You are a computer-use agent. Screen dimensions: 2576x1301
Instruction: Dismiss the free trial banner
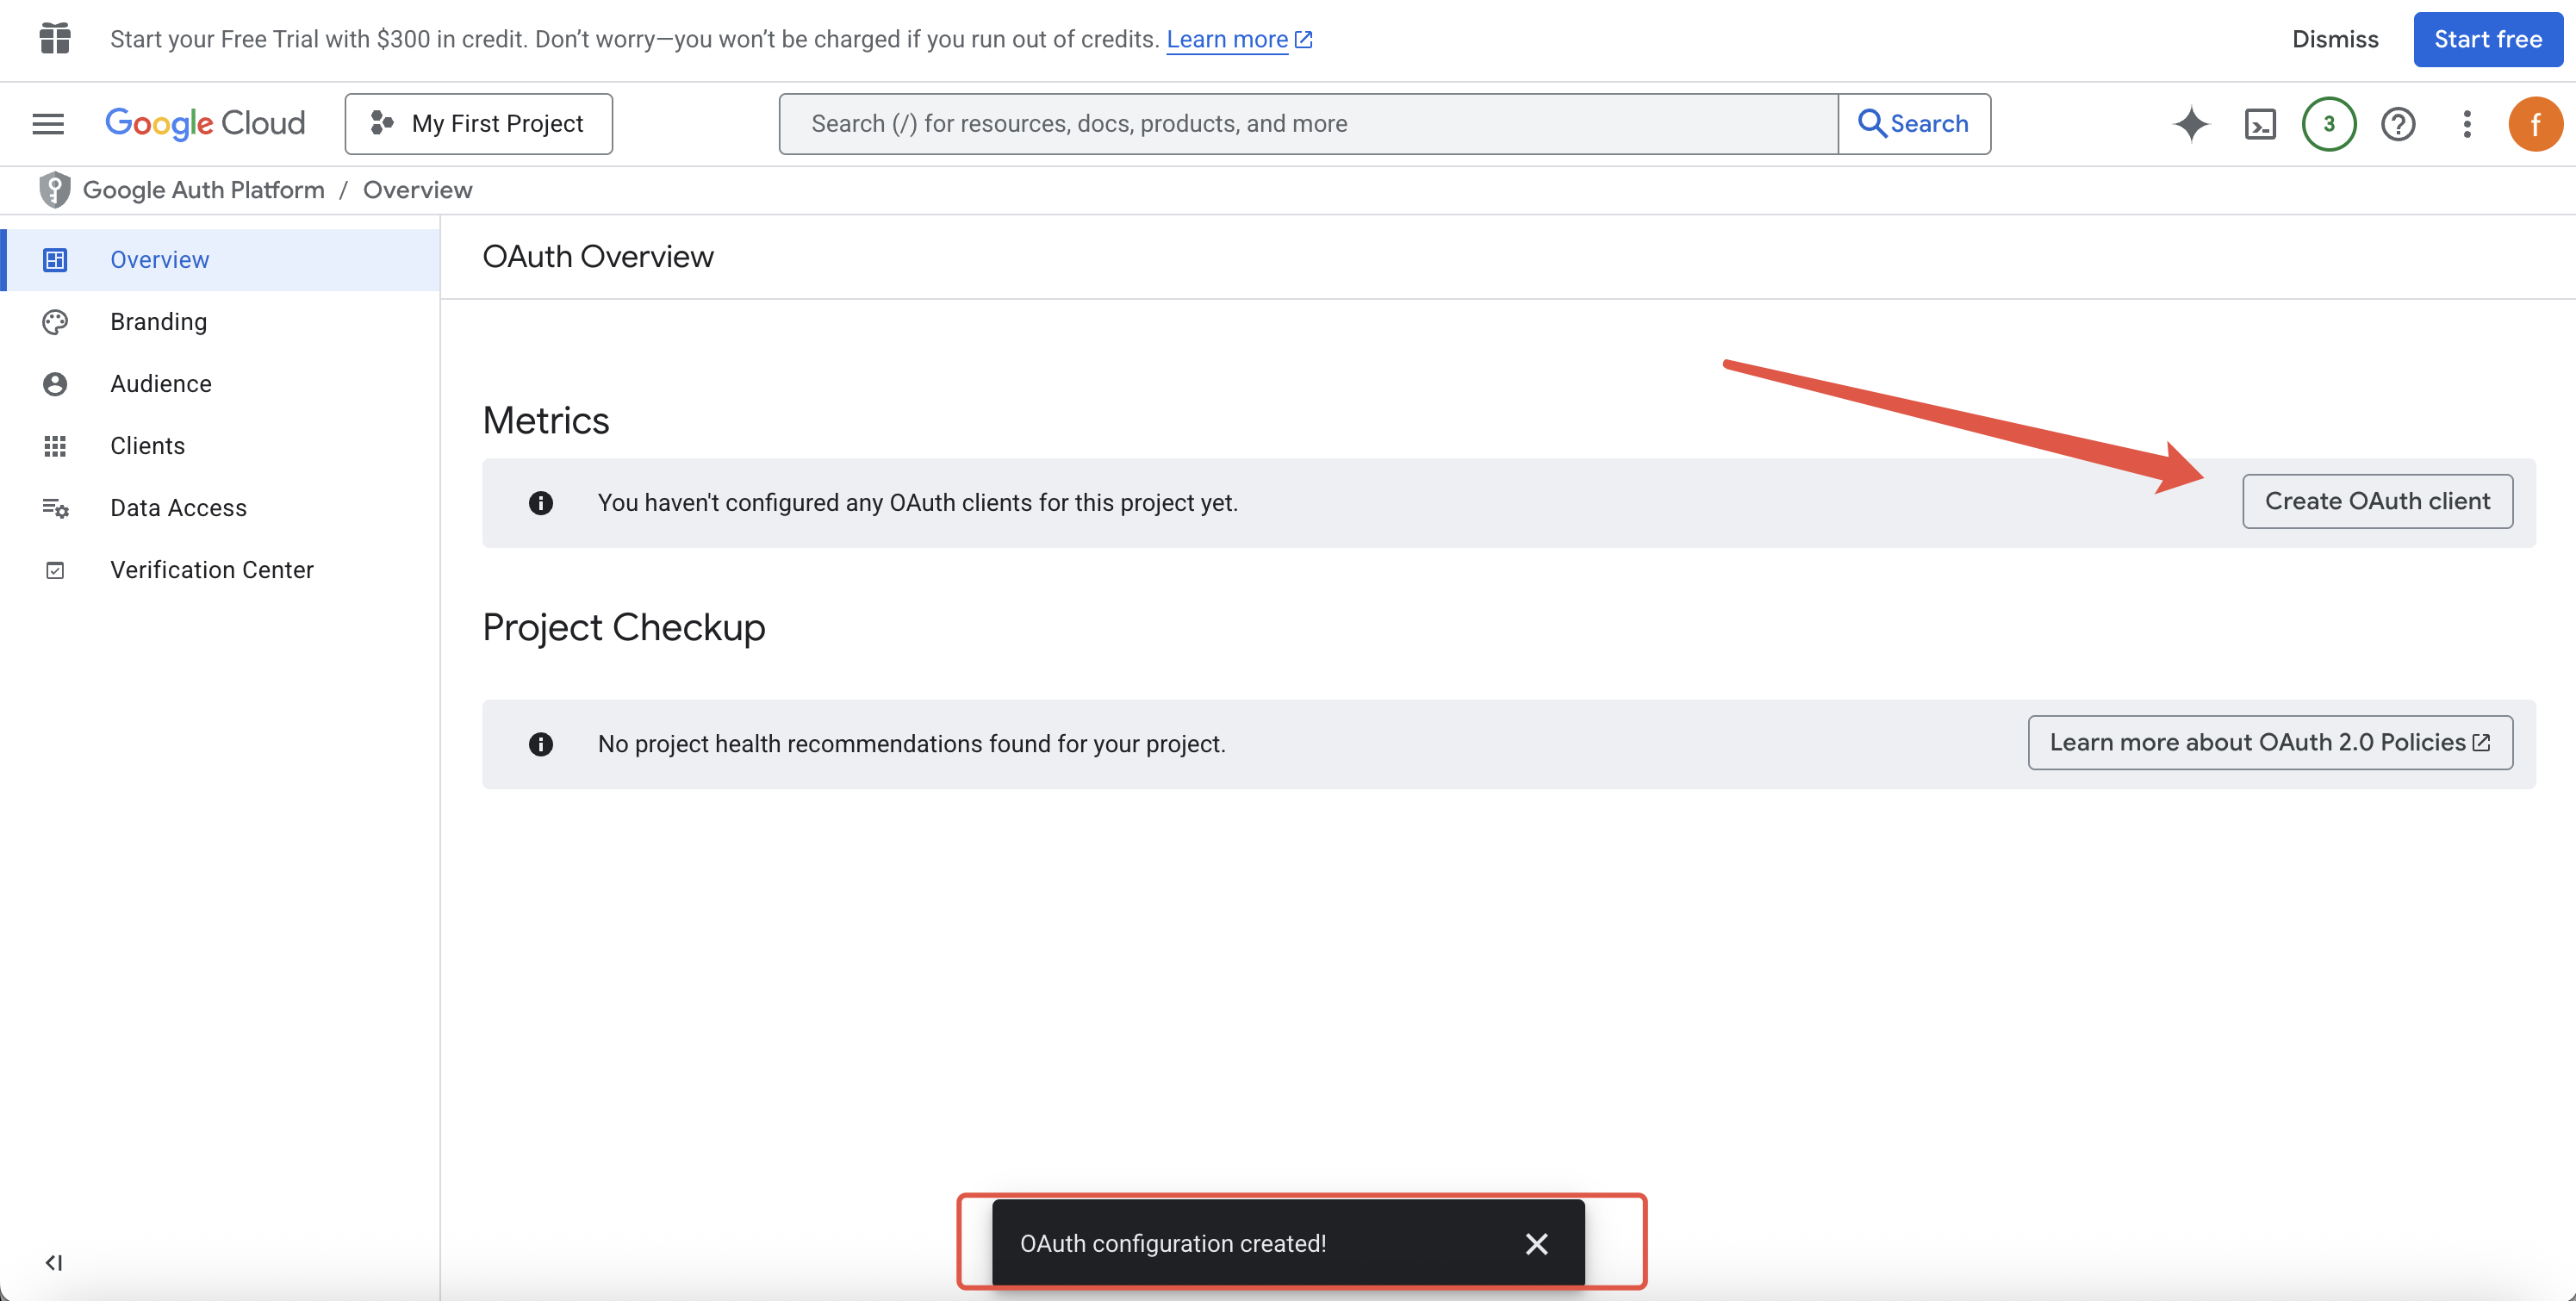click(2334, 39)
